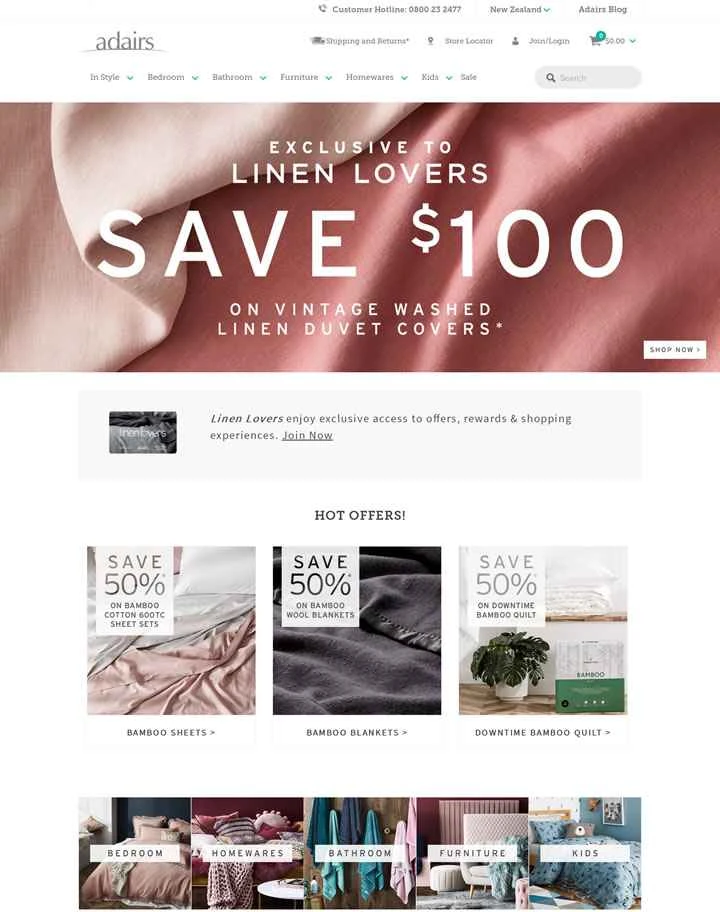Expand the cart total dropdown arrow
Screen dimensions: 720x912
pos(633,41)
